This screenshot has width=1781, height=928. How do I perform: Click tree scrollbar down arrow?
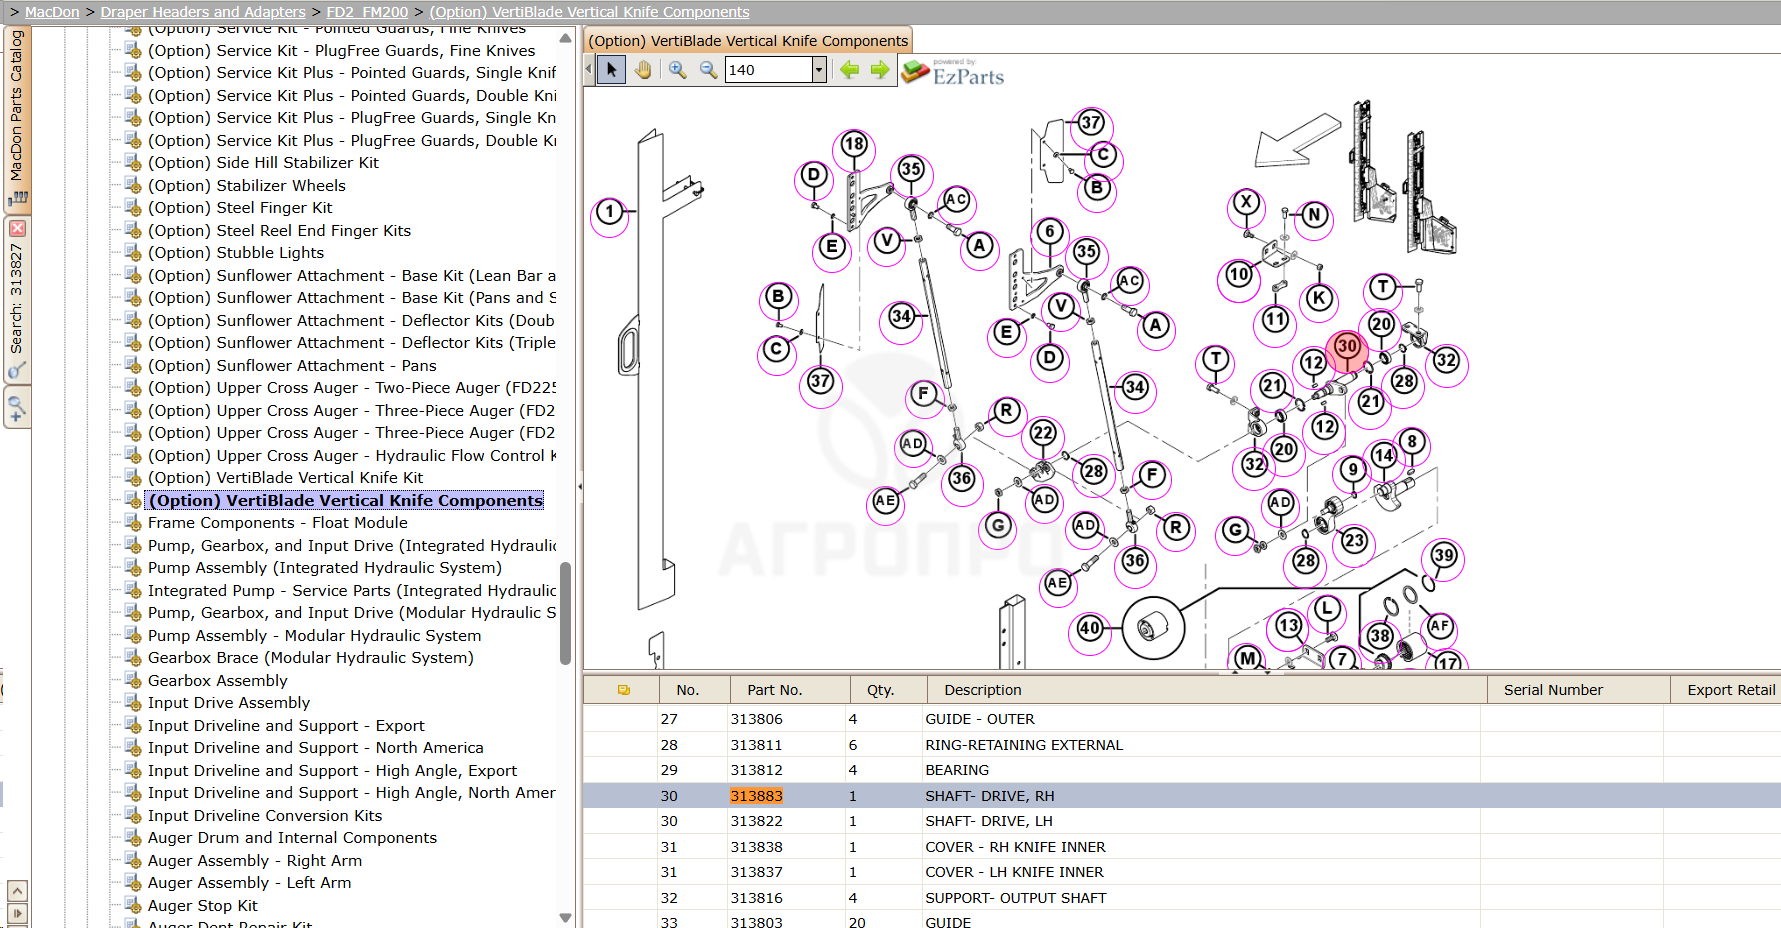coord(565,917)
